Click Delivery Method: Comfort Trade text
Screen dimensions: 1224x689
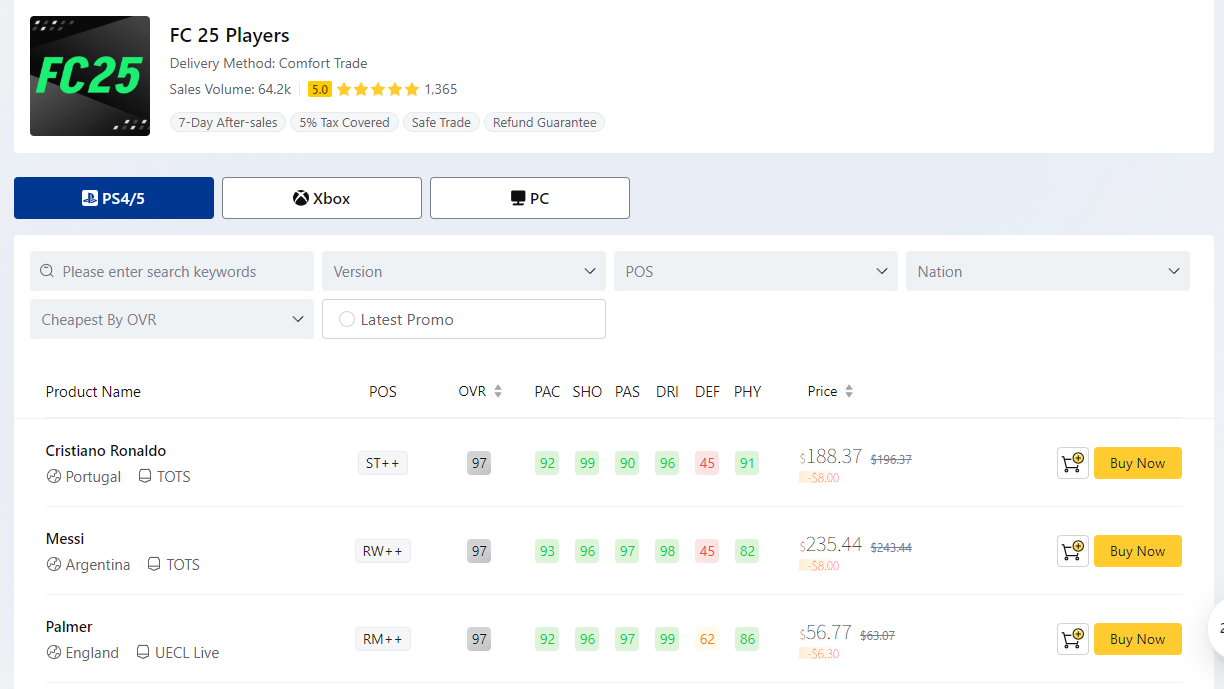pos(269,63)
